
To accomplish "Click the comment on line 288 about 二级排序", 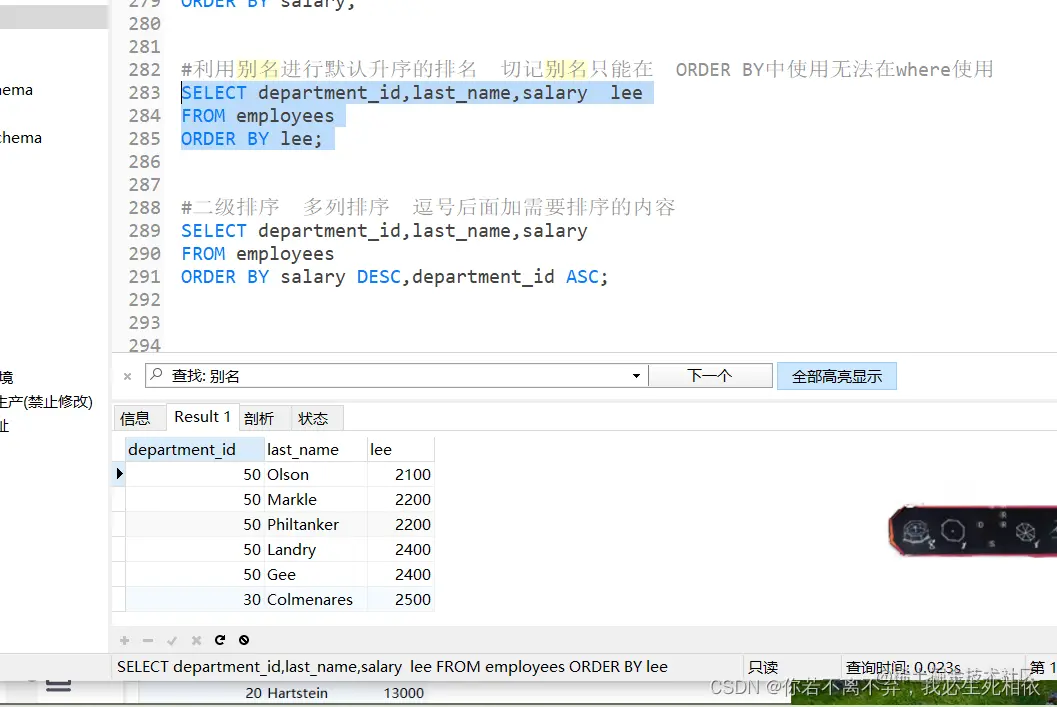I will 428,207.
